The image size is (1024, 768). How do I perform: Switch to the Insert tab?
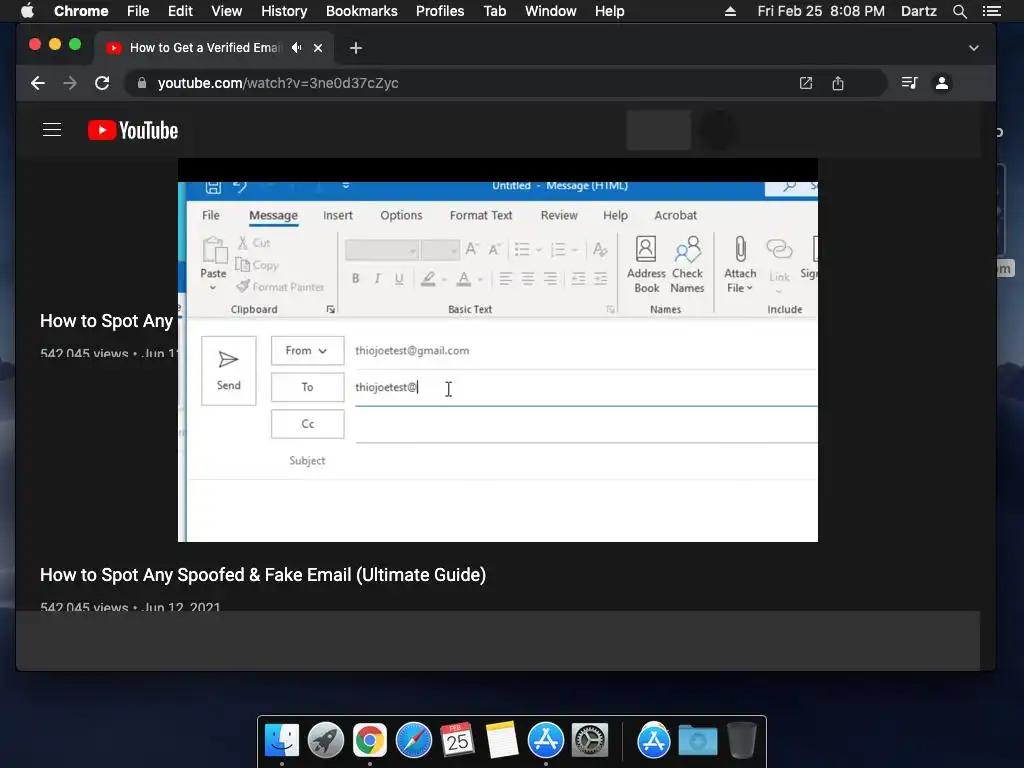pyautogui.click(x=338, y=216)
